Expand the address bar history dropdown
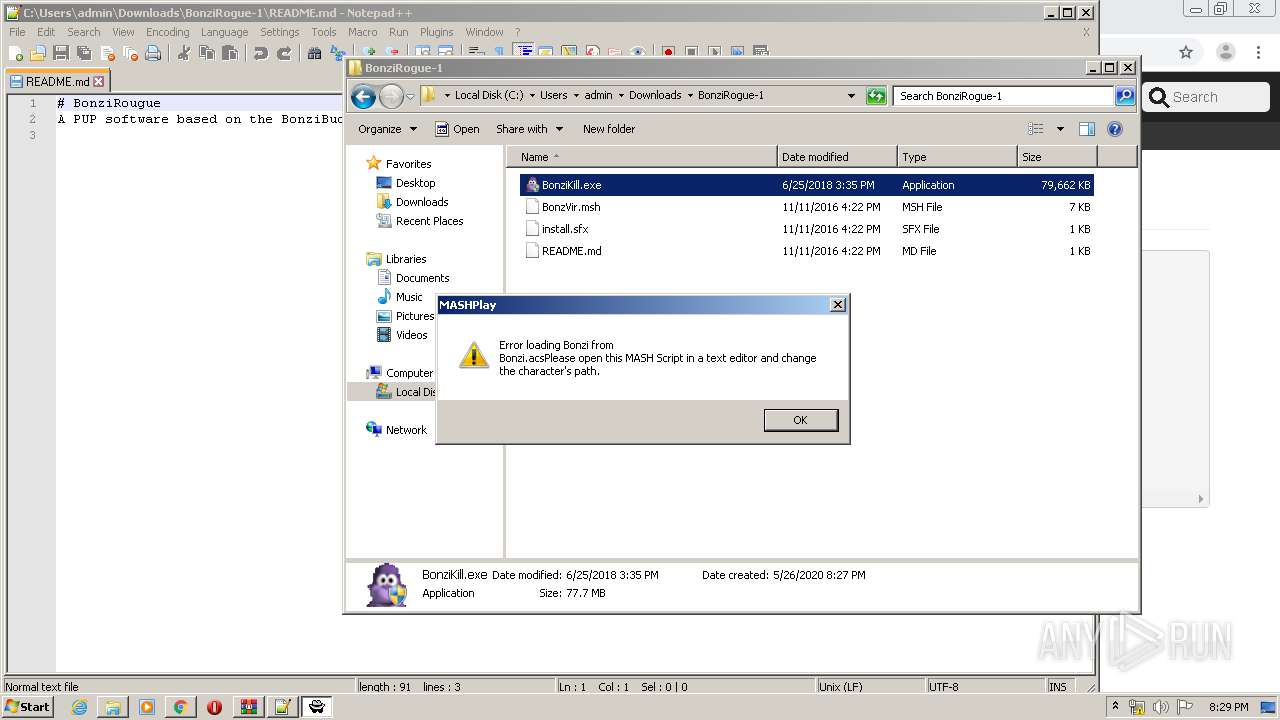This screenshot has width=1280, height=720. click(x=851, y=96)
